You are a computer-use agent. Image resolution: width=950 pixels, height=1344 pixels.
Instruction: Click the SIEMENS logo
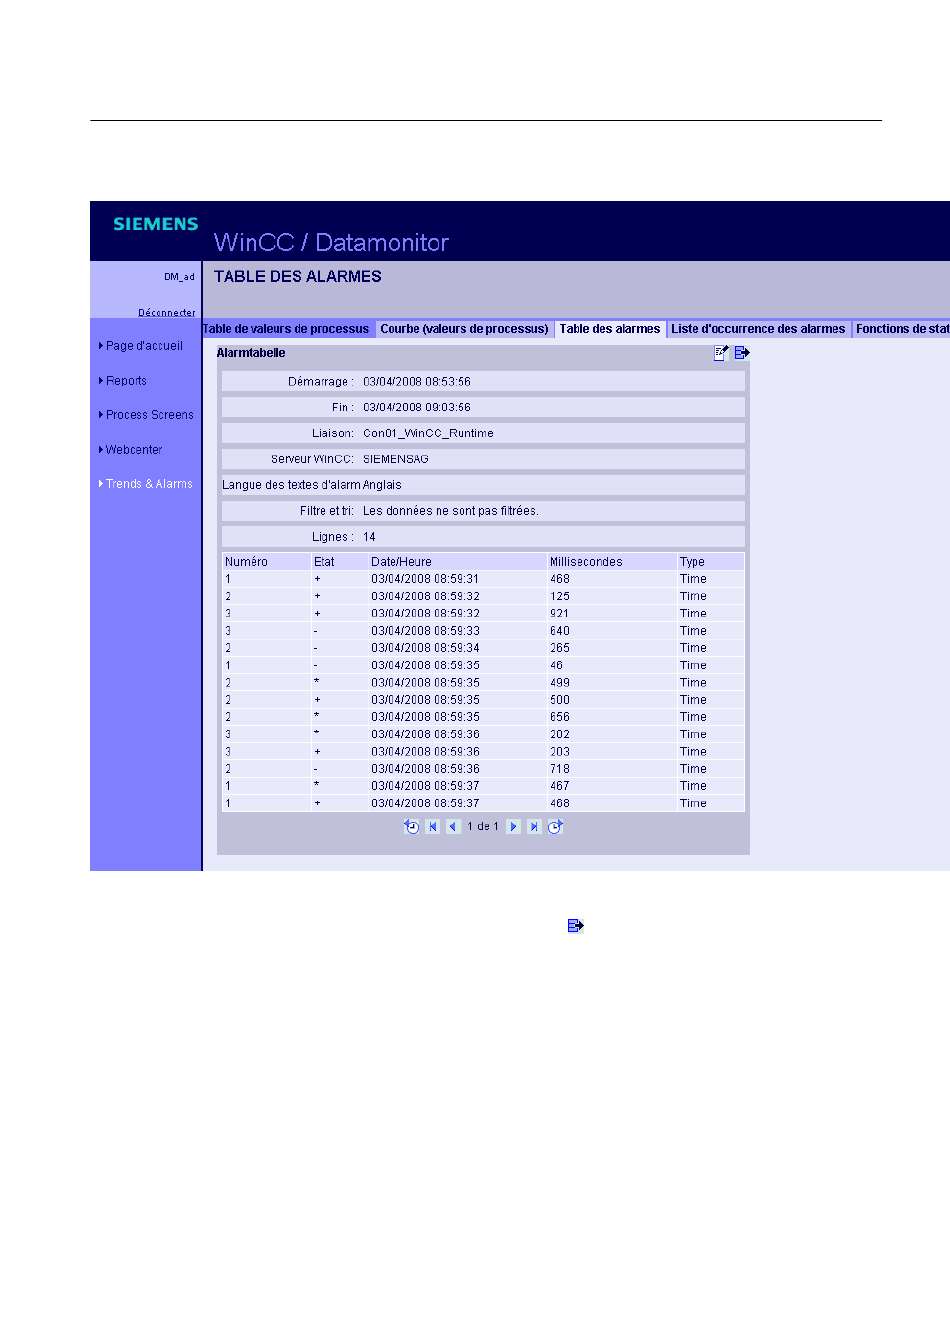(156, 224)
